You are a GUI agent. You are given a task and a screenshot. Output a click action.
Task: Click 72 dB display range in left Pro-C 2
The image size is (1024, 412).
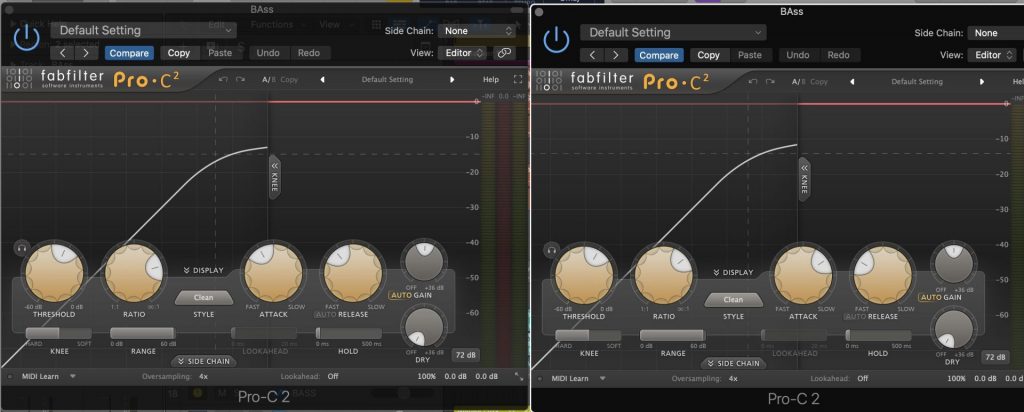[466, 355]
